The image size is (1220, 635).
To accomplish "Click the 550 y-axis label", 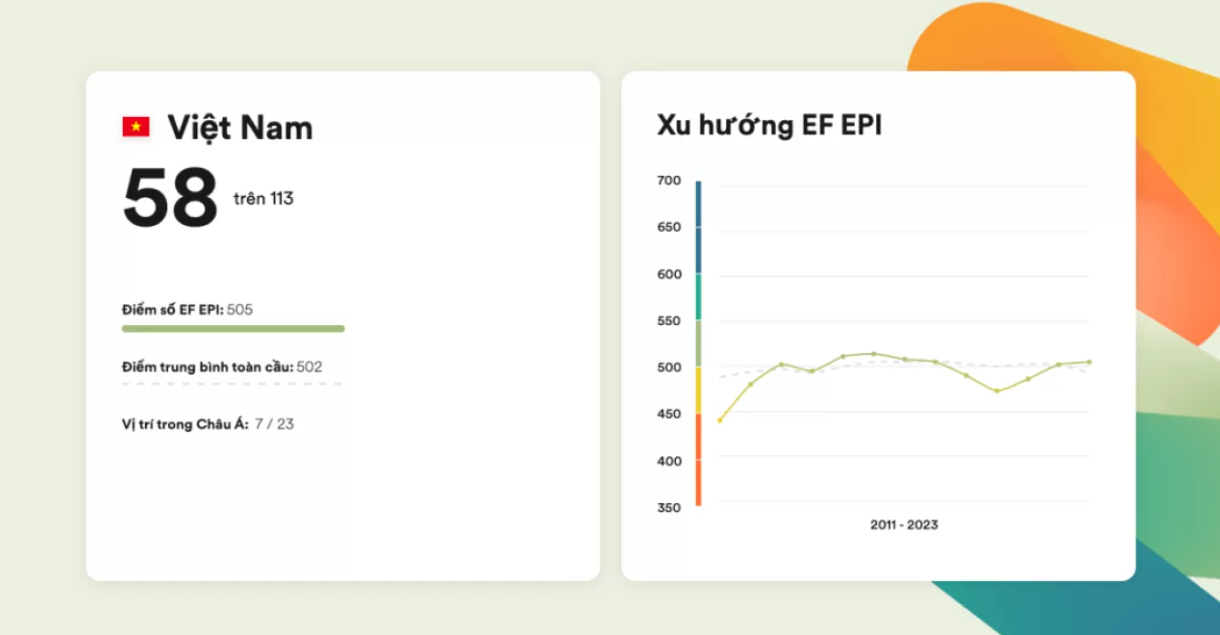I will [669, 321].
